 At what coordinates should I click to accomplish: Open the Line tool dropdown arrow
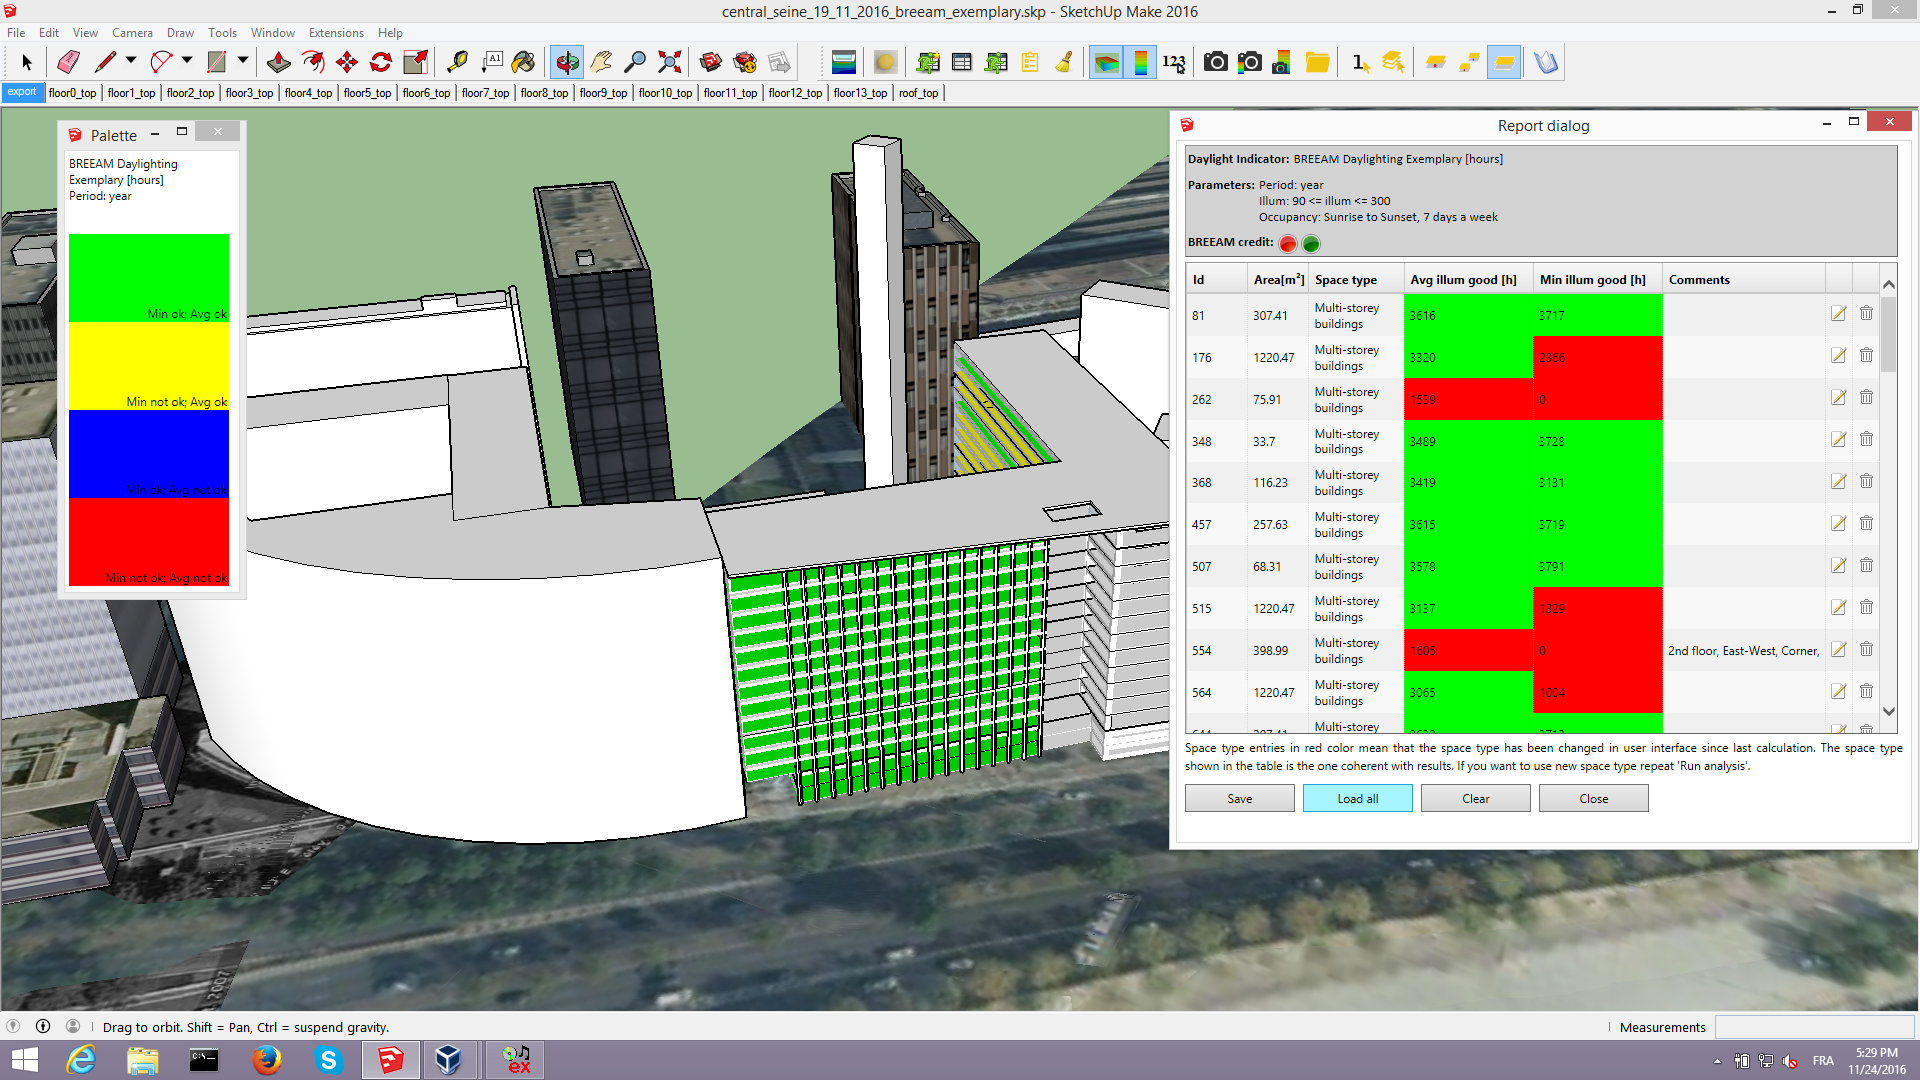pyautogui.click(x=131, y=61)
